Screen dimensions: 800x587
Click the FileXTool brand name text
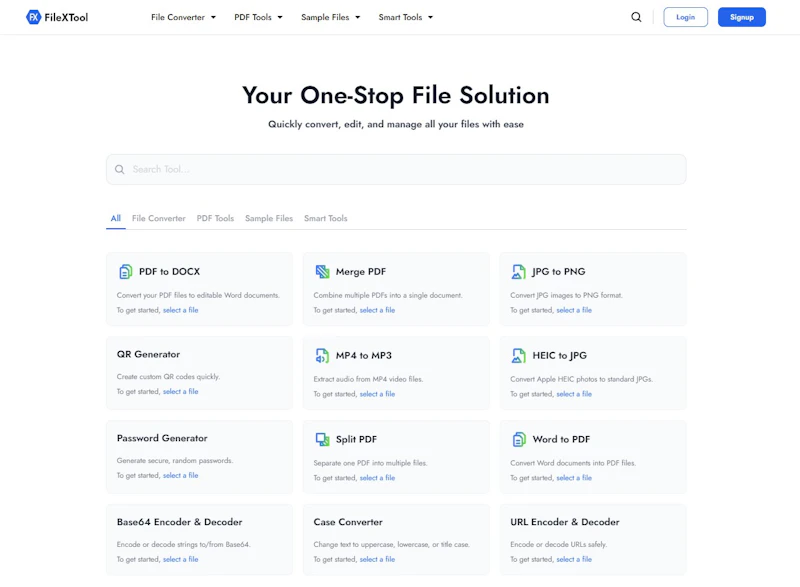pos(66,17)
